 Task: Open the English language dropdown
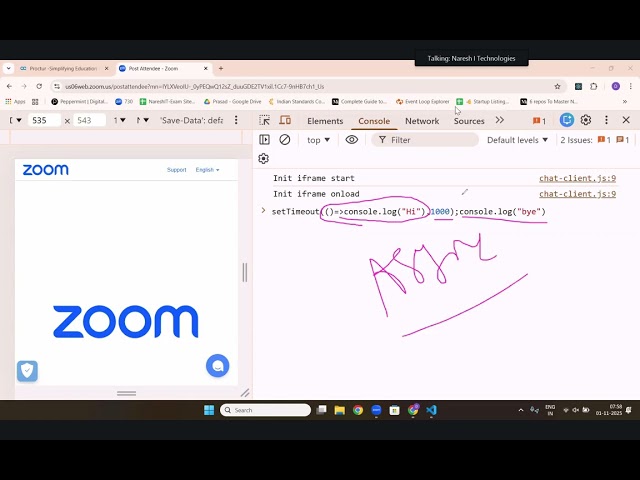point(207,170)
